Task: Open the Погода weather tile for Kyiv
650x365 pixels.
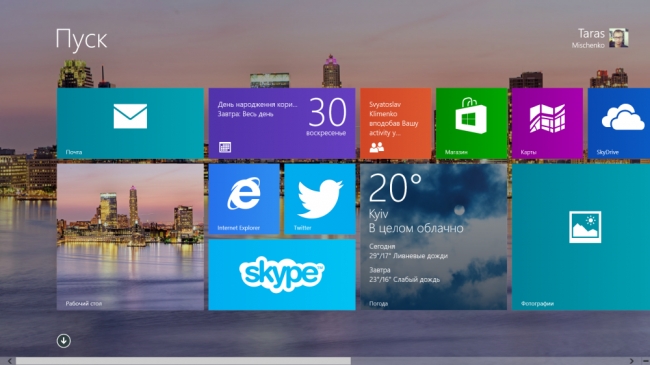Action: coord(434,237)
